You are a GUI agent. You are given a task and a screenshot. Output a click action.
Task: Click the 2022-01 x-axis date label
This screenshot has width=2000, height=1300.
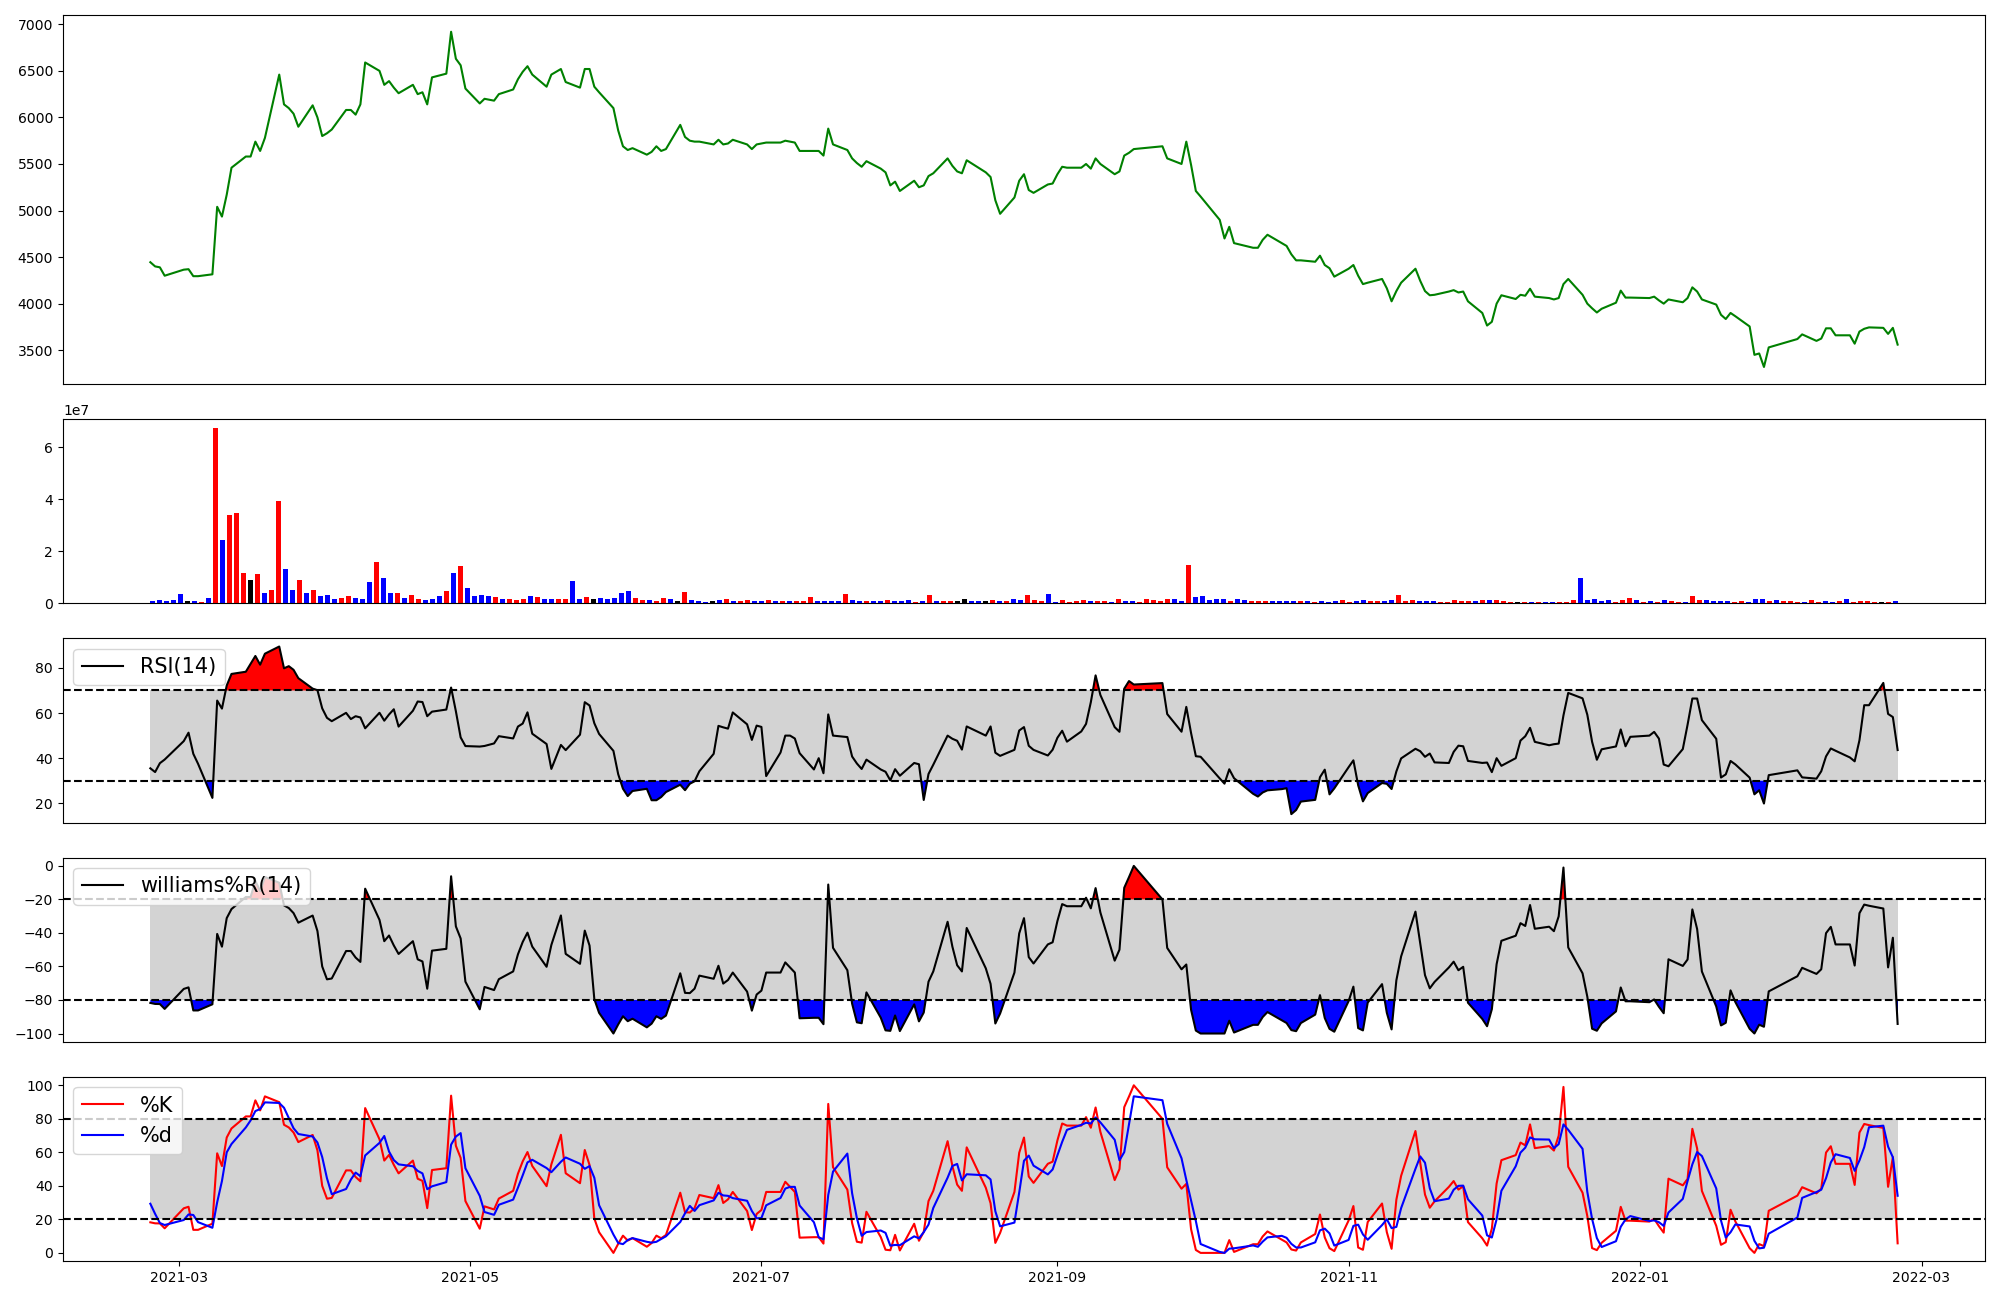coord(1641,1277)
